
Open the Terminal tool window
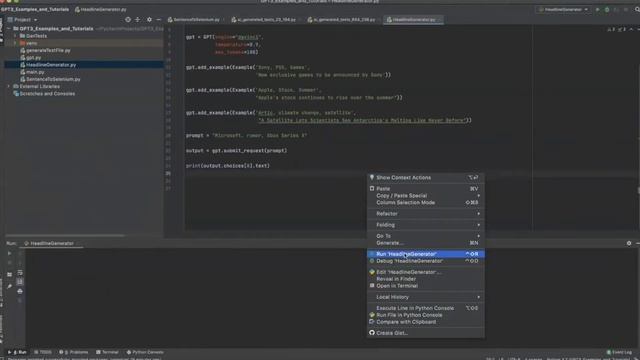click(x=107, y=352)
